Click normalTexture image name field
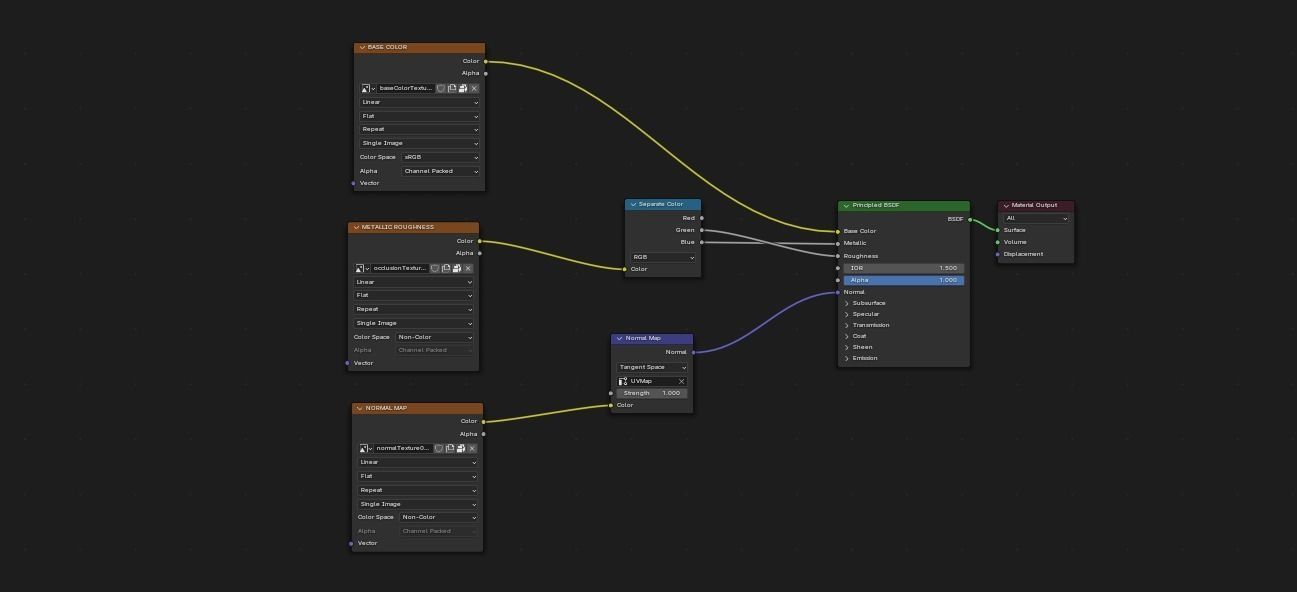The width and height of the screenshot is (1297, 592). [403, 448]
